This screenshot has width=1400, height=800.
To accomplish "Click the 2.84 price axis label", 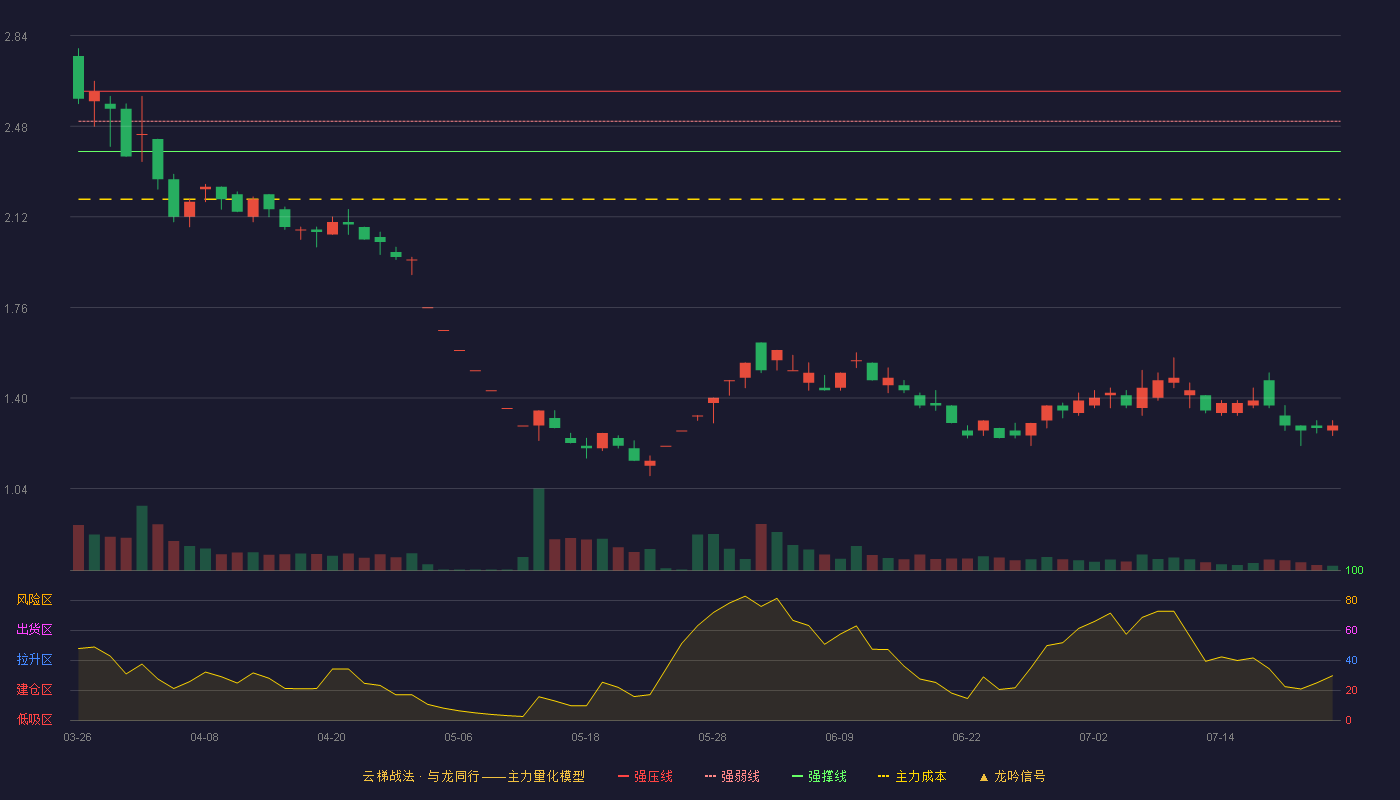I will [x=16, y=37].
